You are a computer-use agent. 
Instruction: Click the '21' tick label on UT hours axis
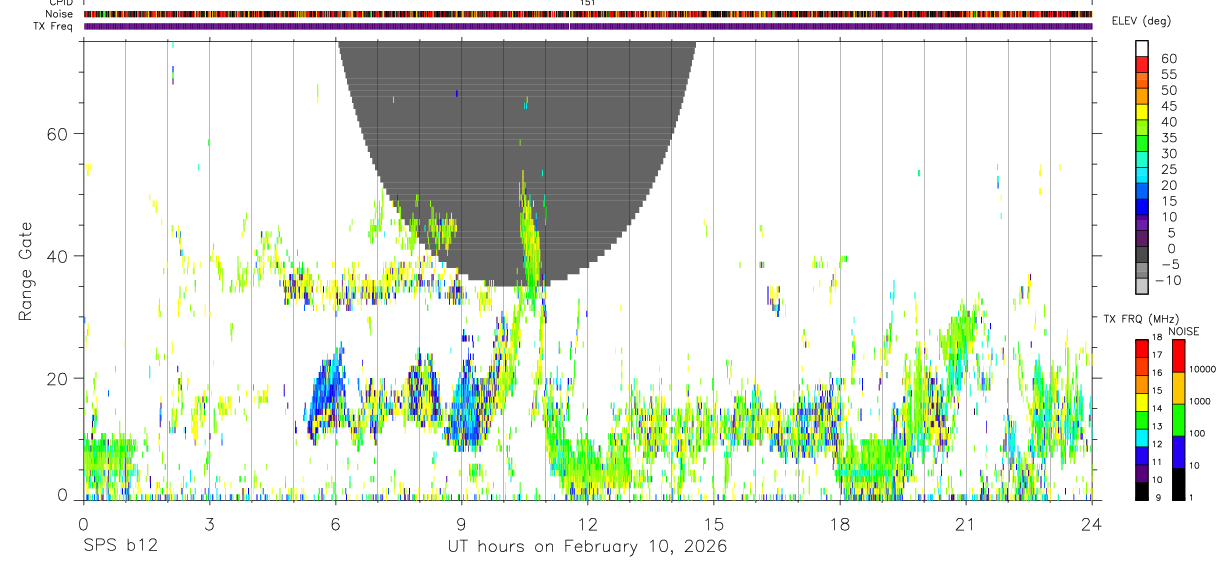tap(965, 523)
